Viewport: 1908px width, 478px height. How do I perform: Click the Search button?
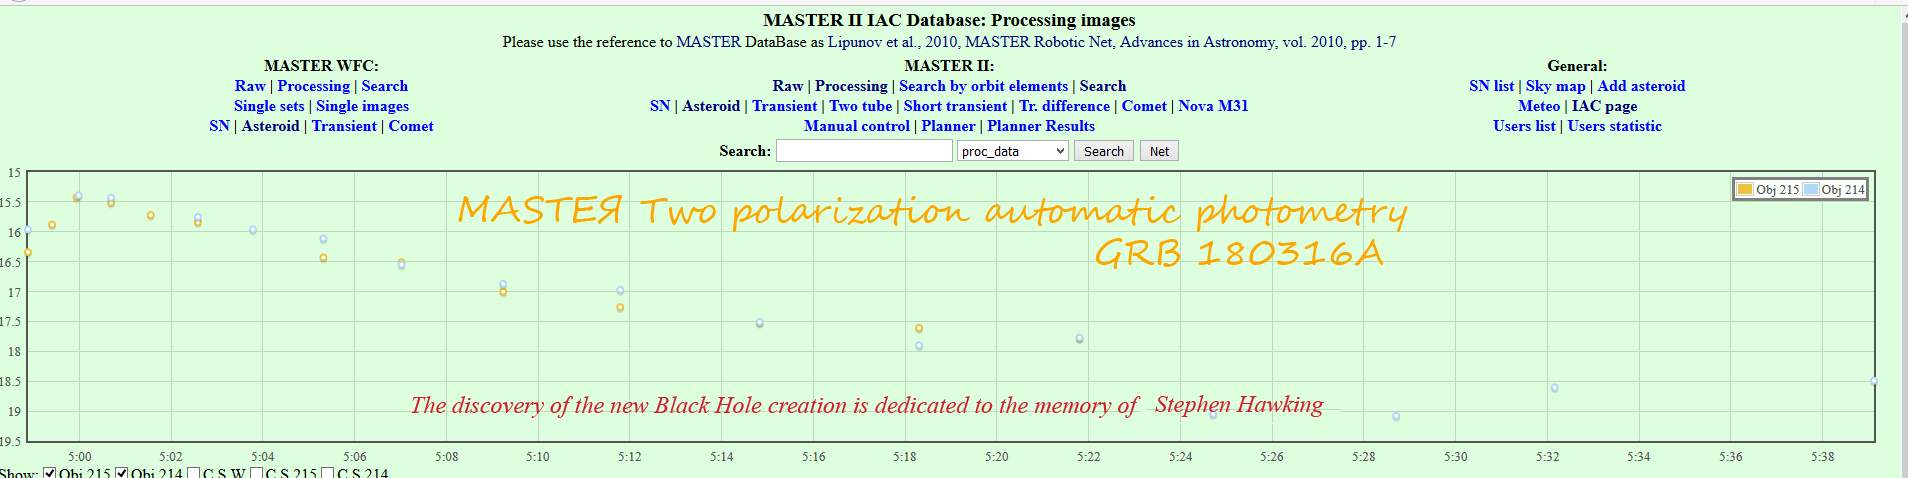1103,151
